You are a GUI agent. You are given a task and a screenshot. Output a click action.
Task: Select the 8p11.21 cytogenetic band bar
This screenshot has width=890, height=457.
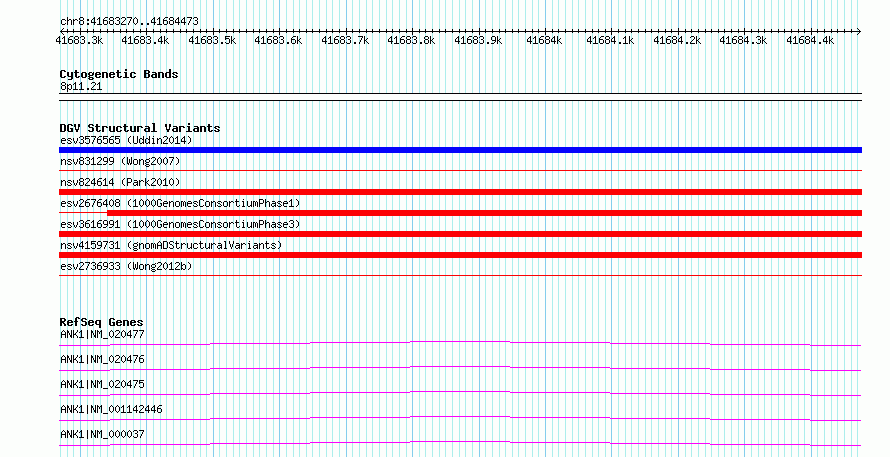pos(460,97)
